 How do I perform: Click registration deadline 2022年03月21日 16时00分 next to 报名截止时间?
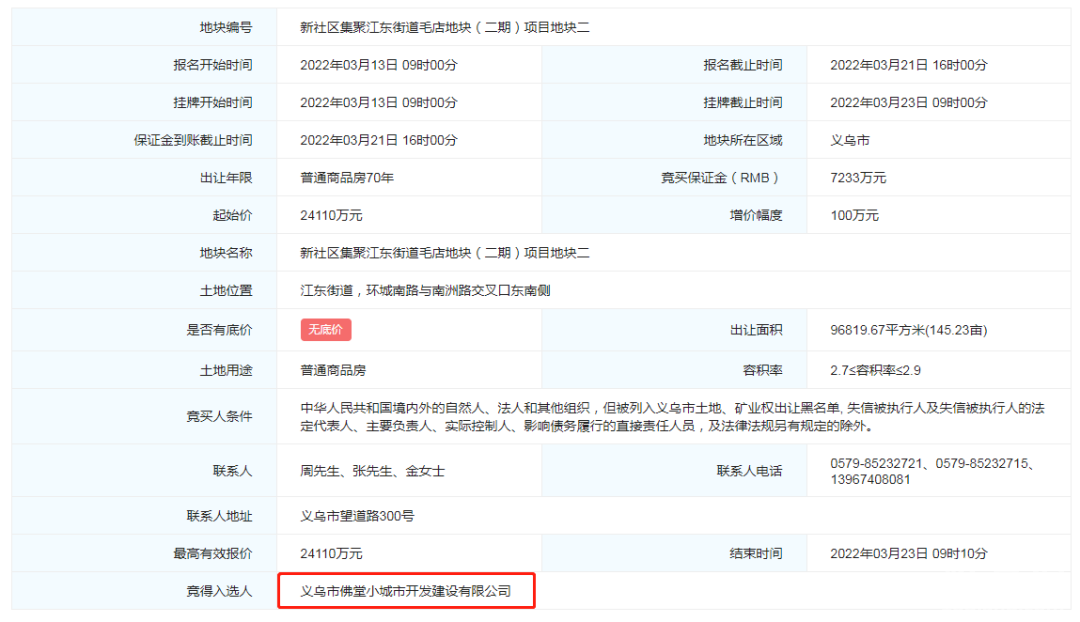click(x=908, y=65)
